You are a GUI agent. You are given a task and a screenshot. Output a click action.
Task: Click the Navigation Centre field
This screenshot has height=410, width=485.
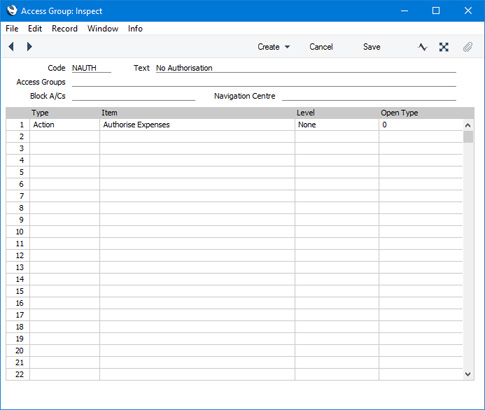pos(369,96)
